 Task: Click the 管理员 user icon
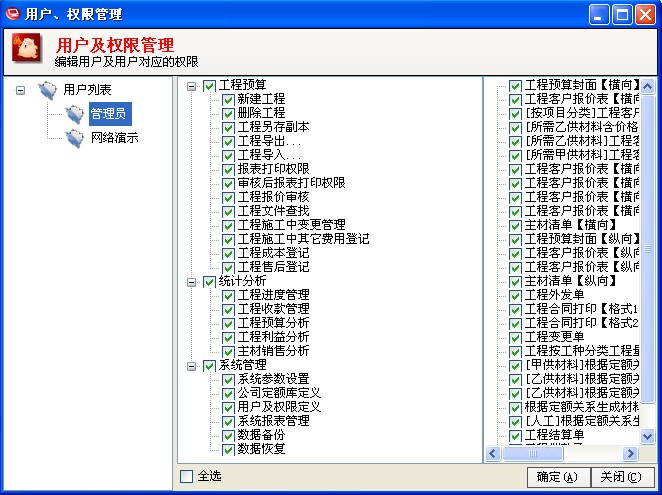click(74, 114)
